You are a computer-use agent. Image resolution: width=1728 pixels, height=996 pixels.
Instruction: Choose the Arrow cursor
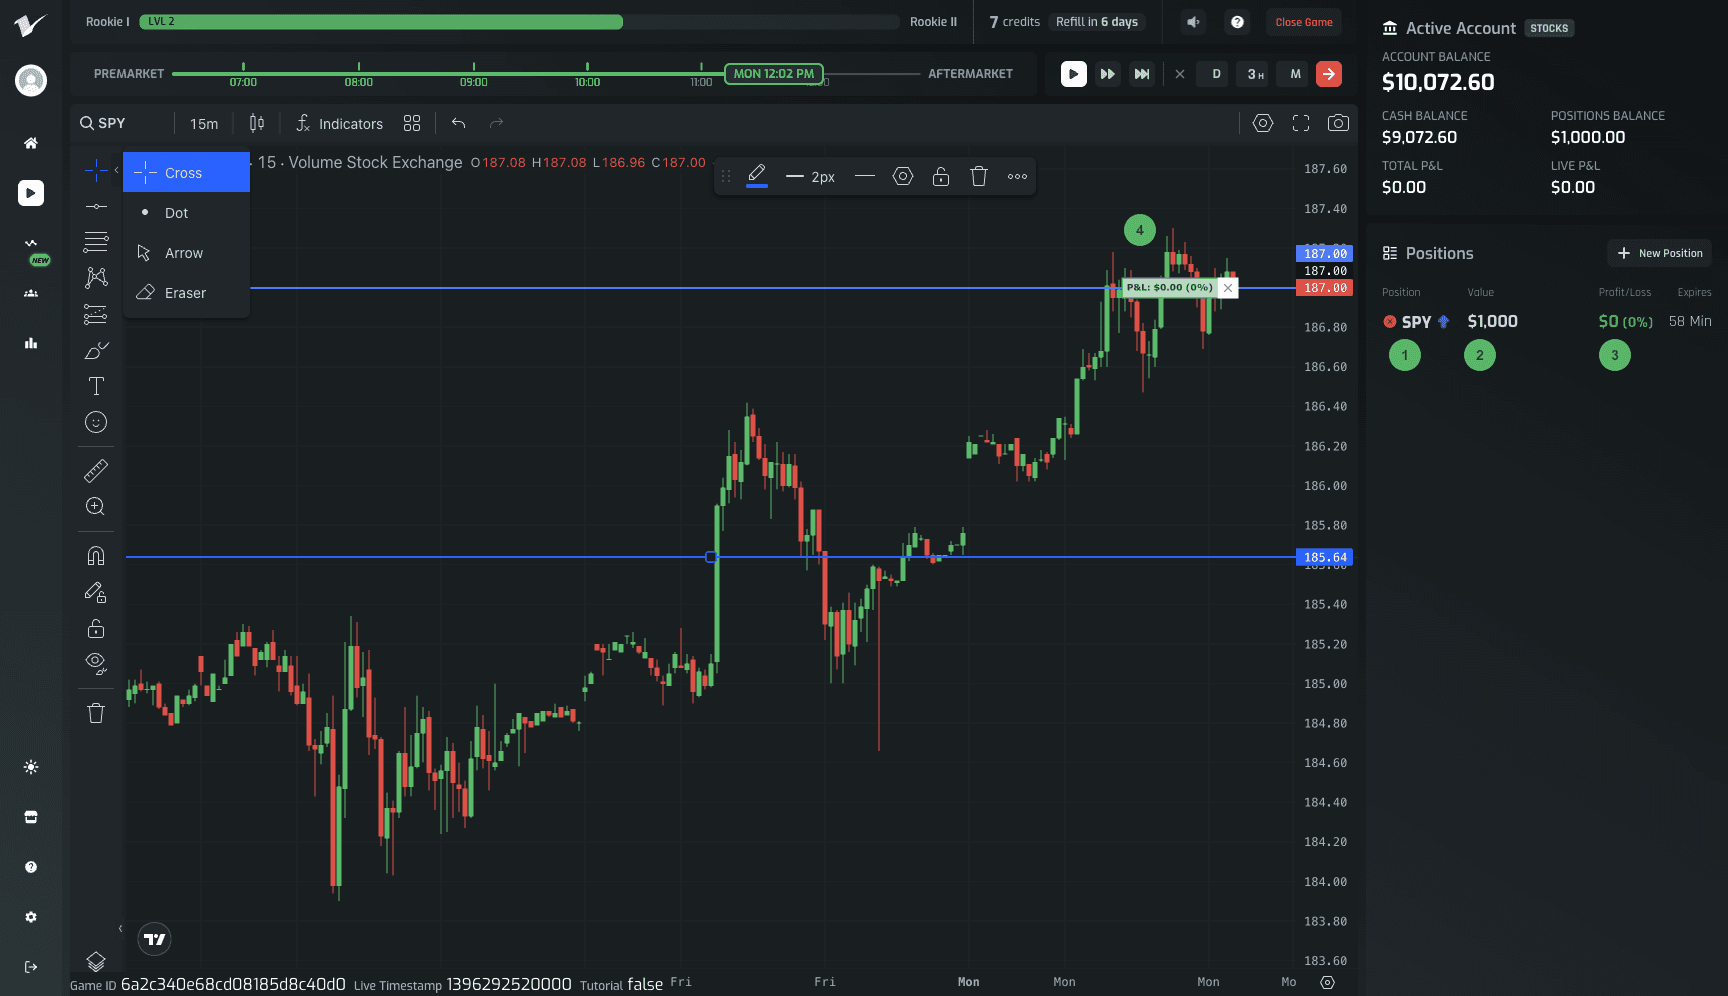pos(186,253)
